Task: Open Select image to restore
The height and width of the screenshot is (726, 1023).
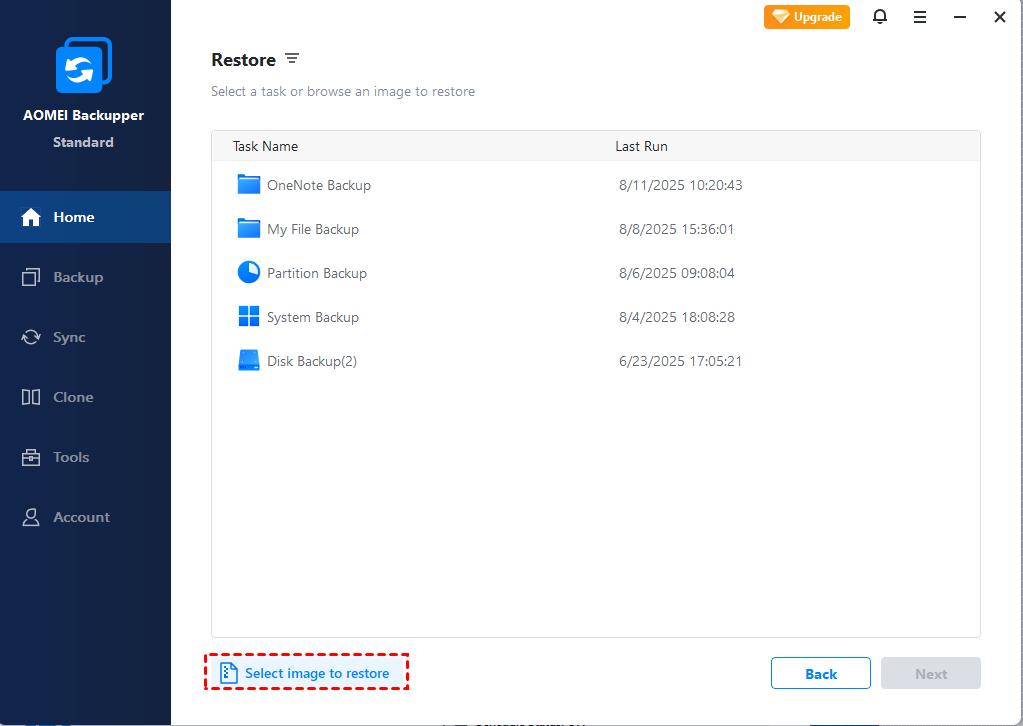Action: tap(306, 672)
